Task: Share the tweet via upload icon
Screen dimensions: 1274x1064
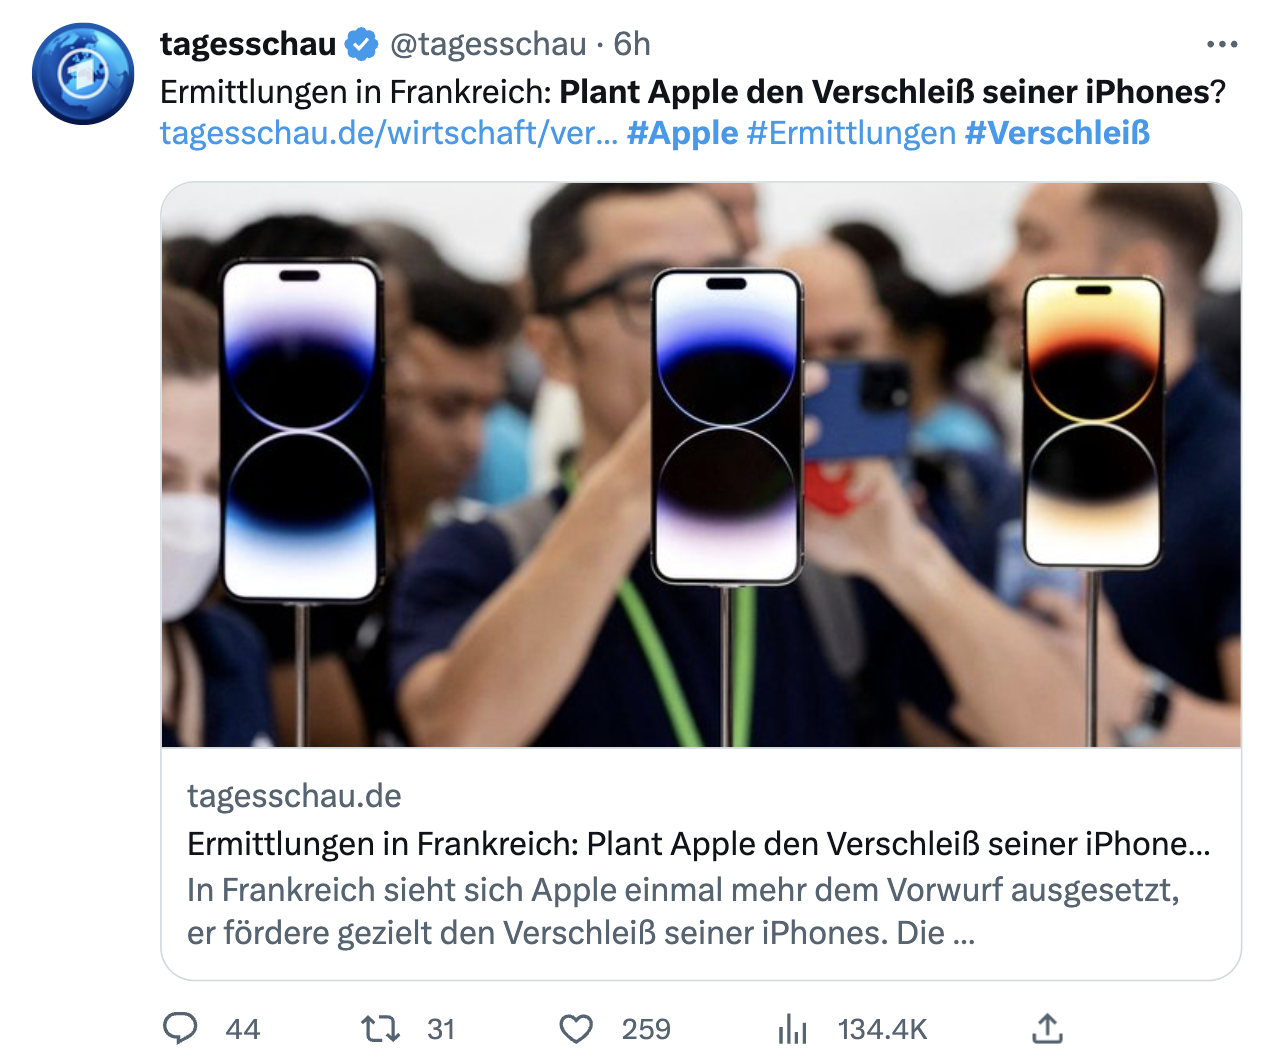Action: pos(1047,1028)
